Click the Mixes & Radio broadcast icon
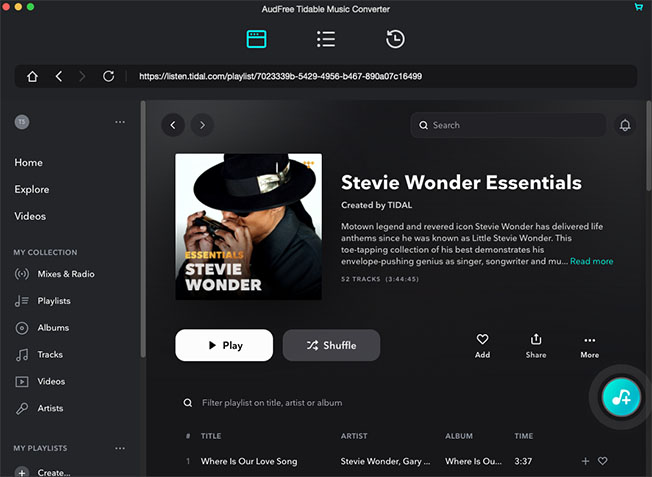This screenshot has width=652, height=477. point(22,274)
